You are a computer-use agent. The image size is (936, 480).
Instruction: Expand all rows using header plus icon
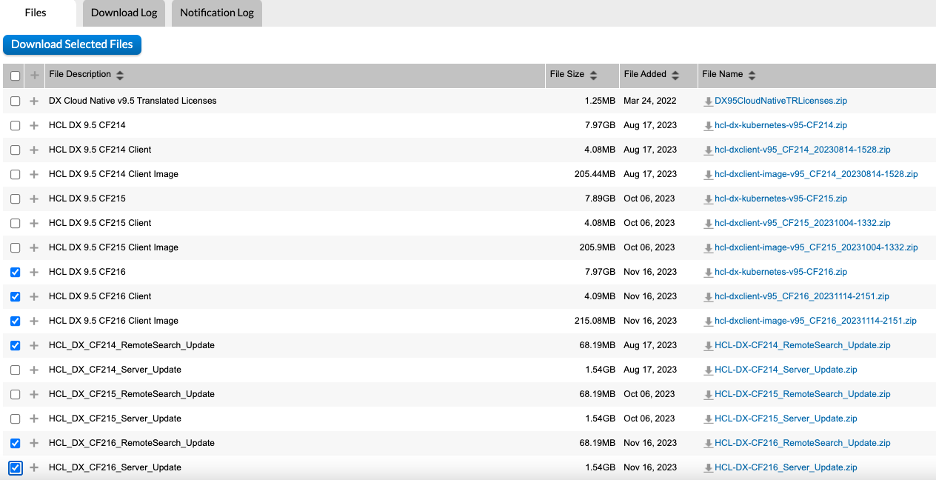(34, 75)
